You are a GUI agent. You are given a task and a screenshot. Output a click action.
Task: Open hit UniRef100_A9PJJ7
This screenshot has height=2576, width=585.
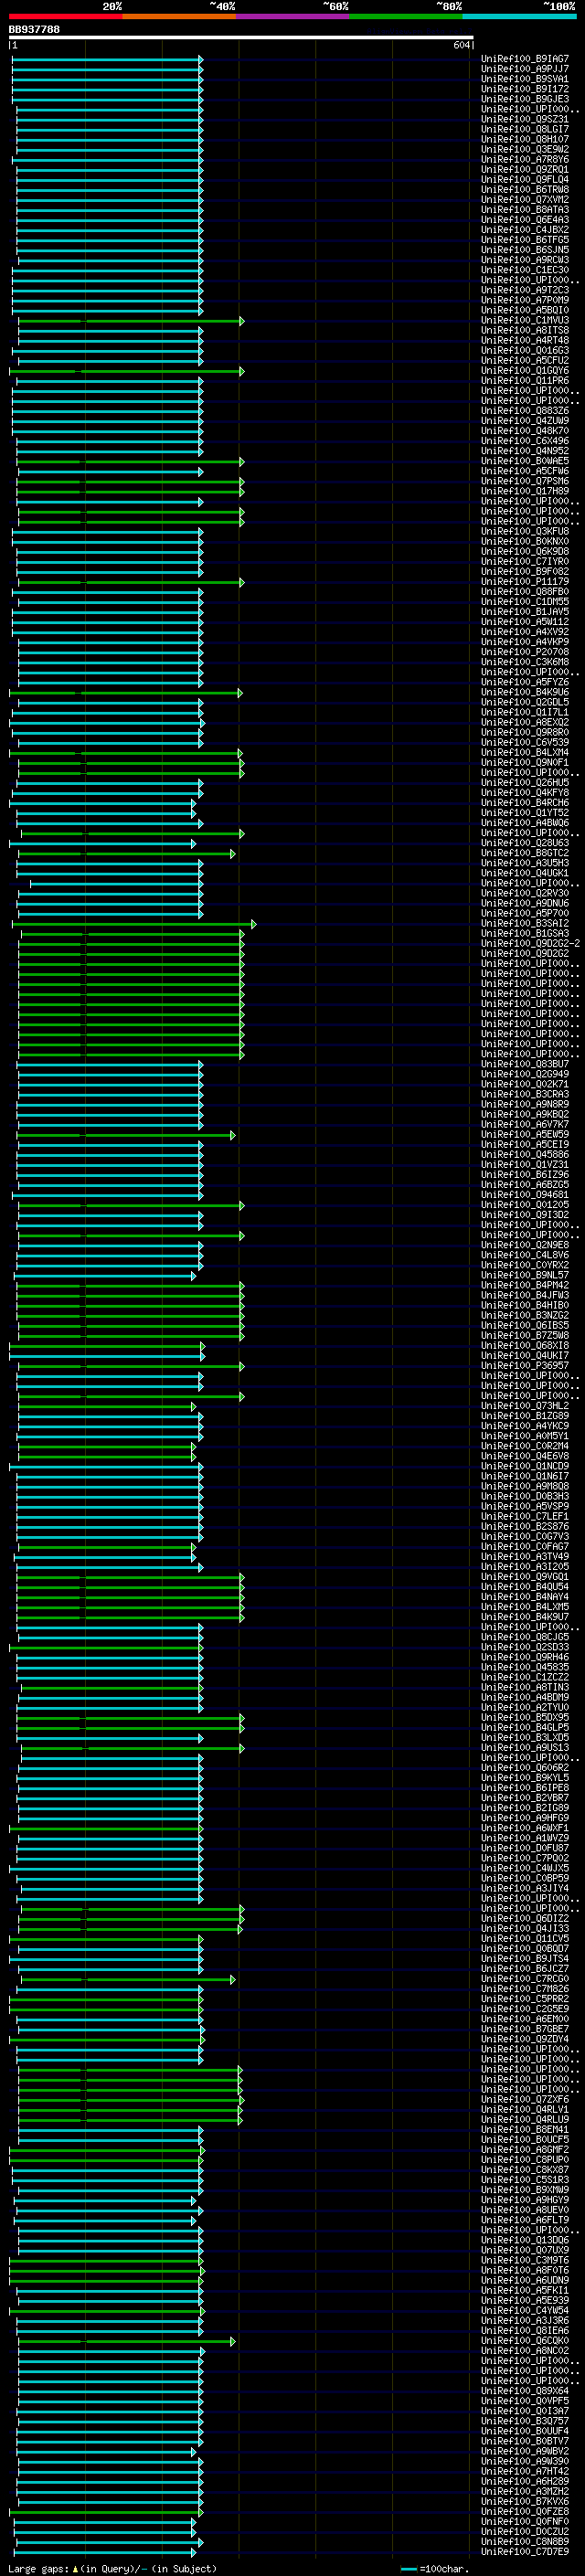(x=525, y=69)
